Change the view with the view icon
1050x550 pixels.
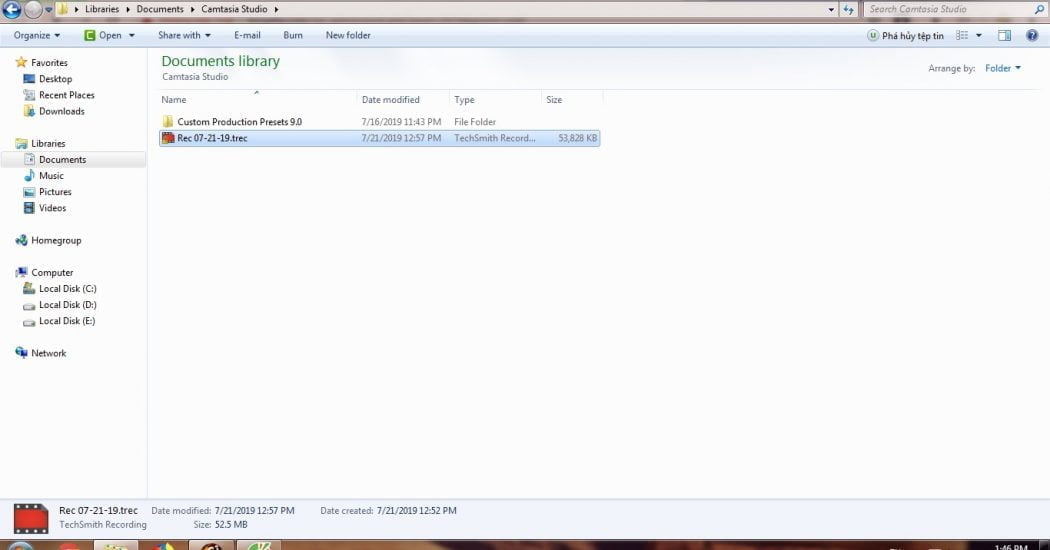click(x=962, y=36)
